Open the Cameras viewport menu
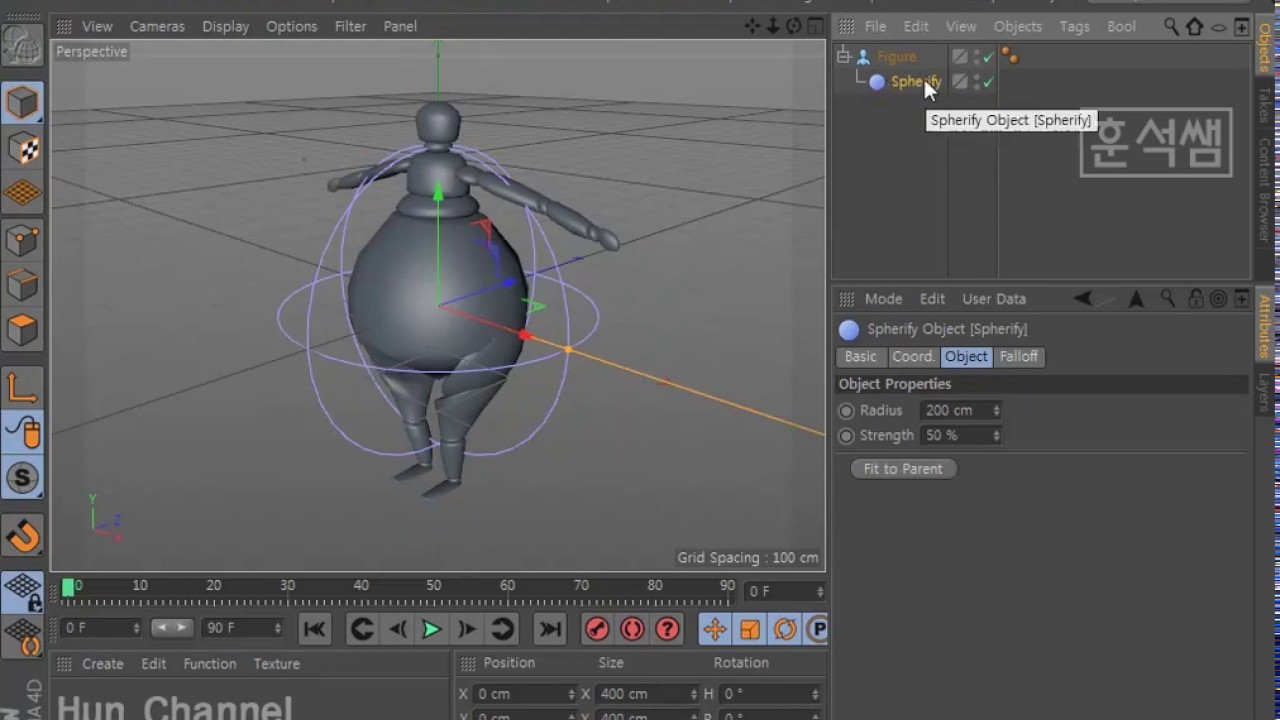The width and height of the screenshot is (1280, 720). point(157,26)
